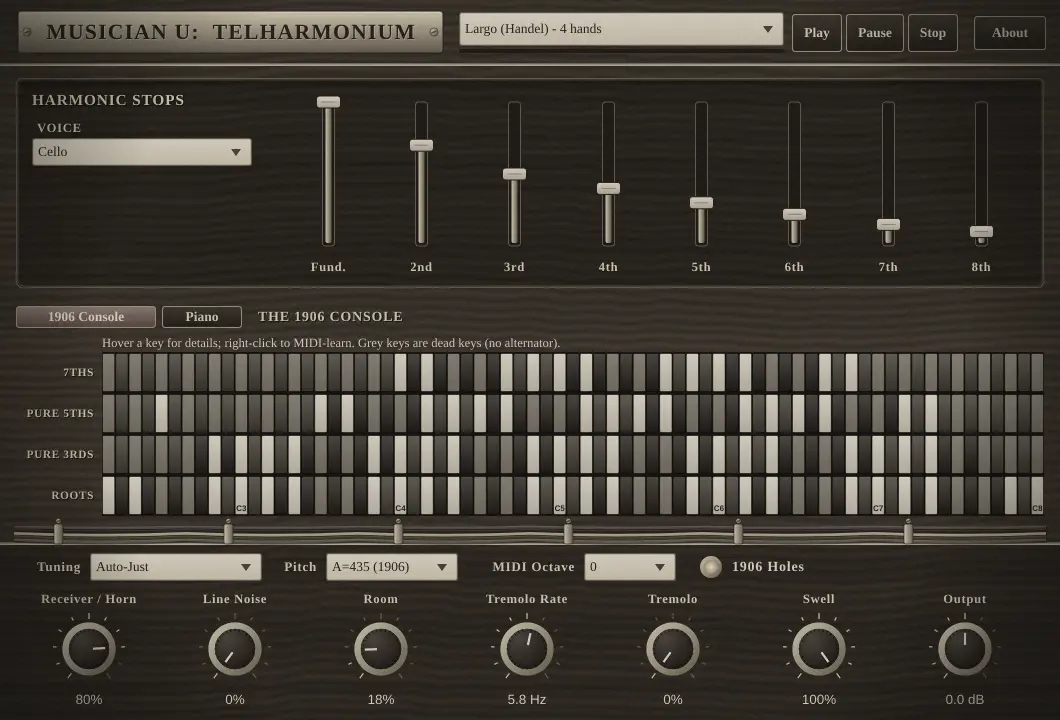The width and height of the screenshot is (1060, 720).
Task: Click the 5th harmonic slider handle
Action: (x=701, y=203)
